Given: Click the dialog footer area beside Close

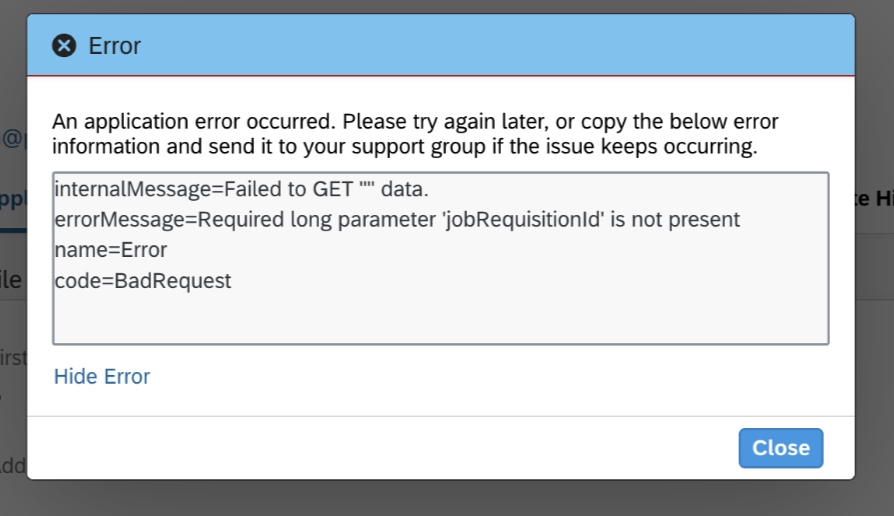Looking at the screenshot, I should (x=382, y=448).
